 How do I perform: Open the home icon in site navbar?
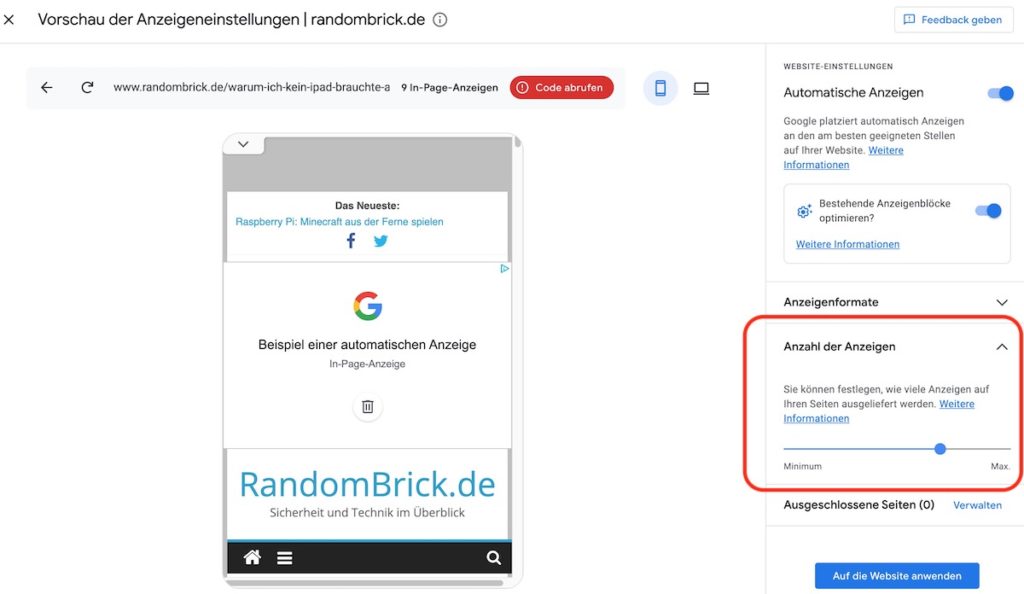coord(252,557)
